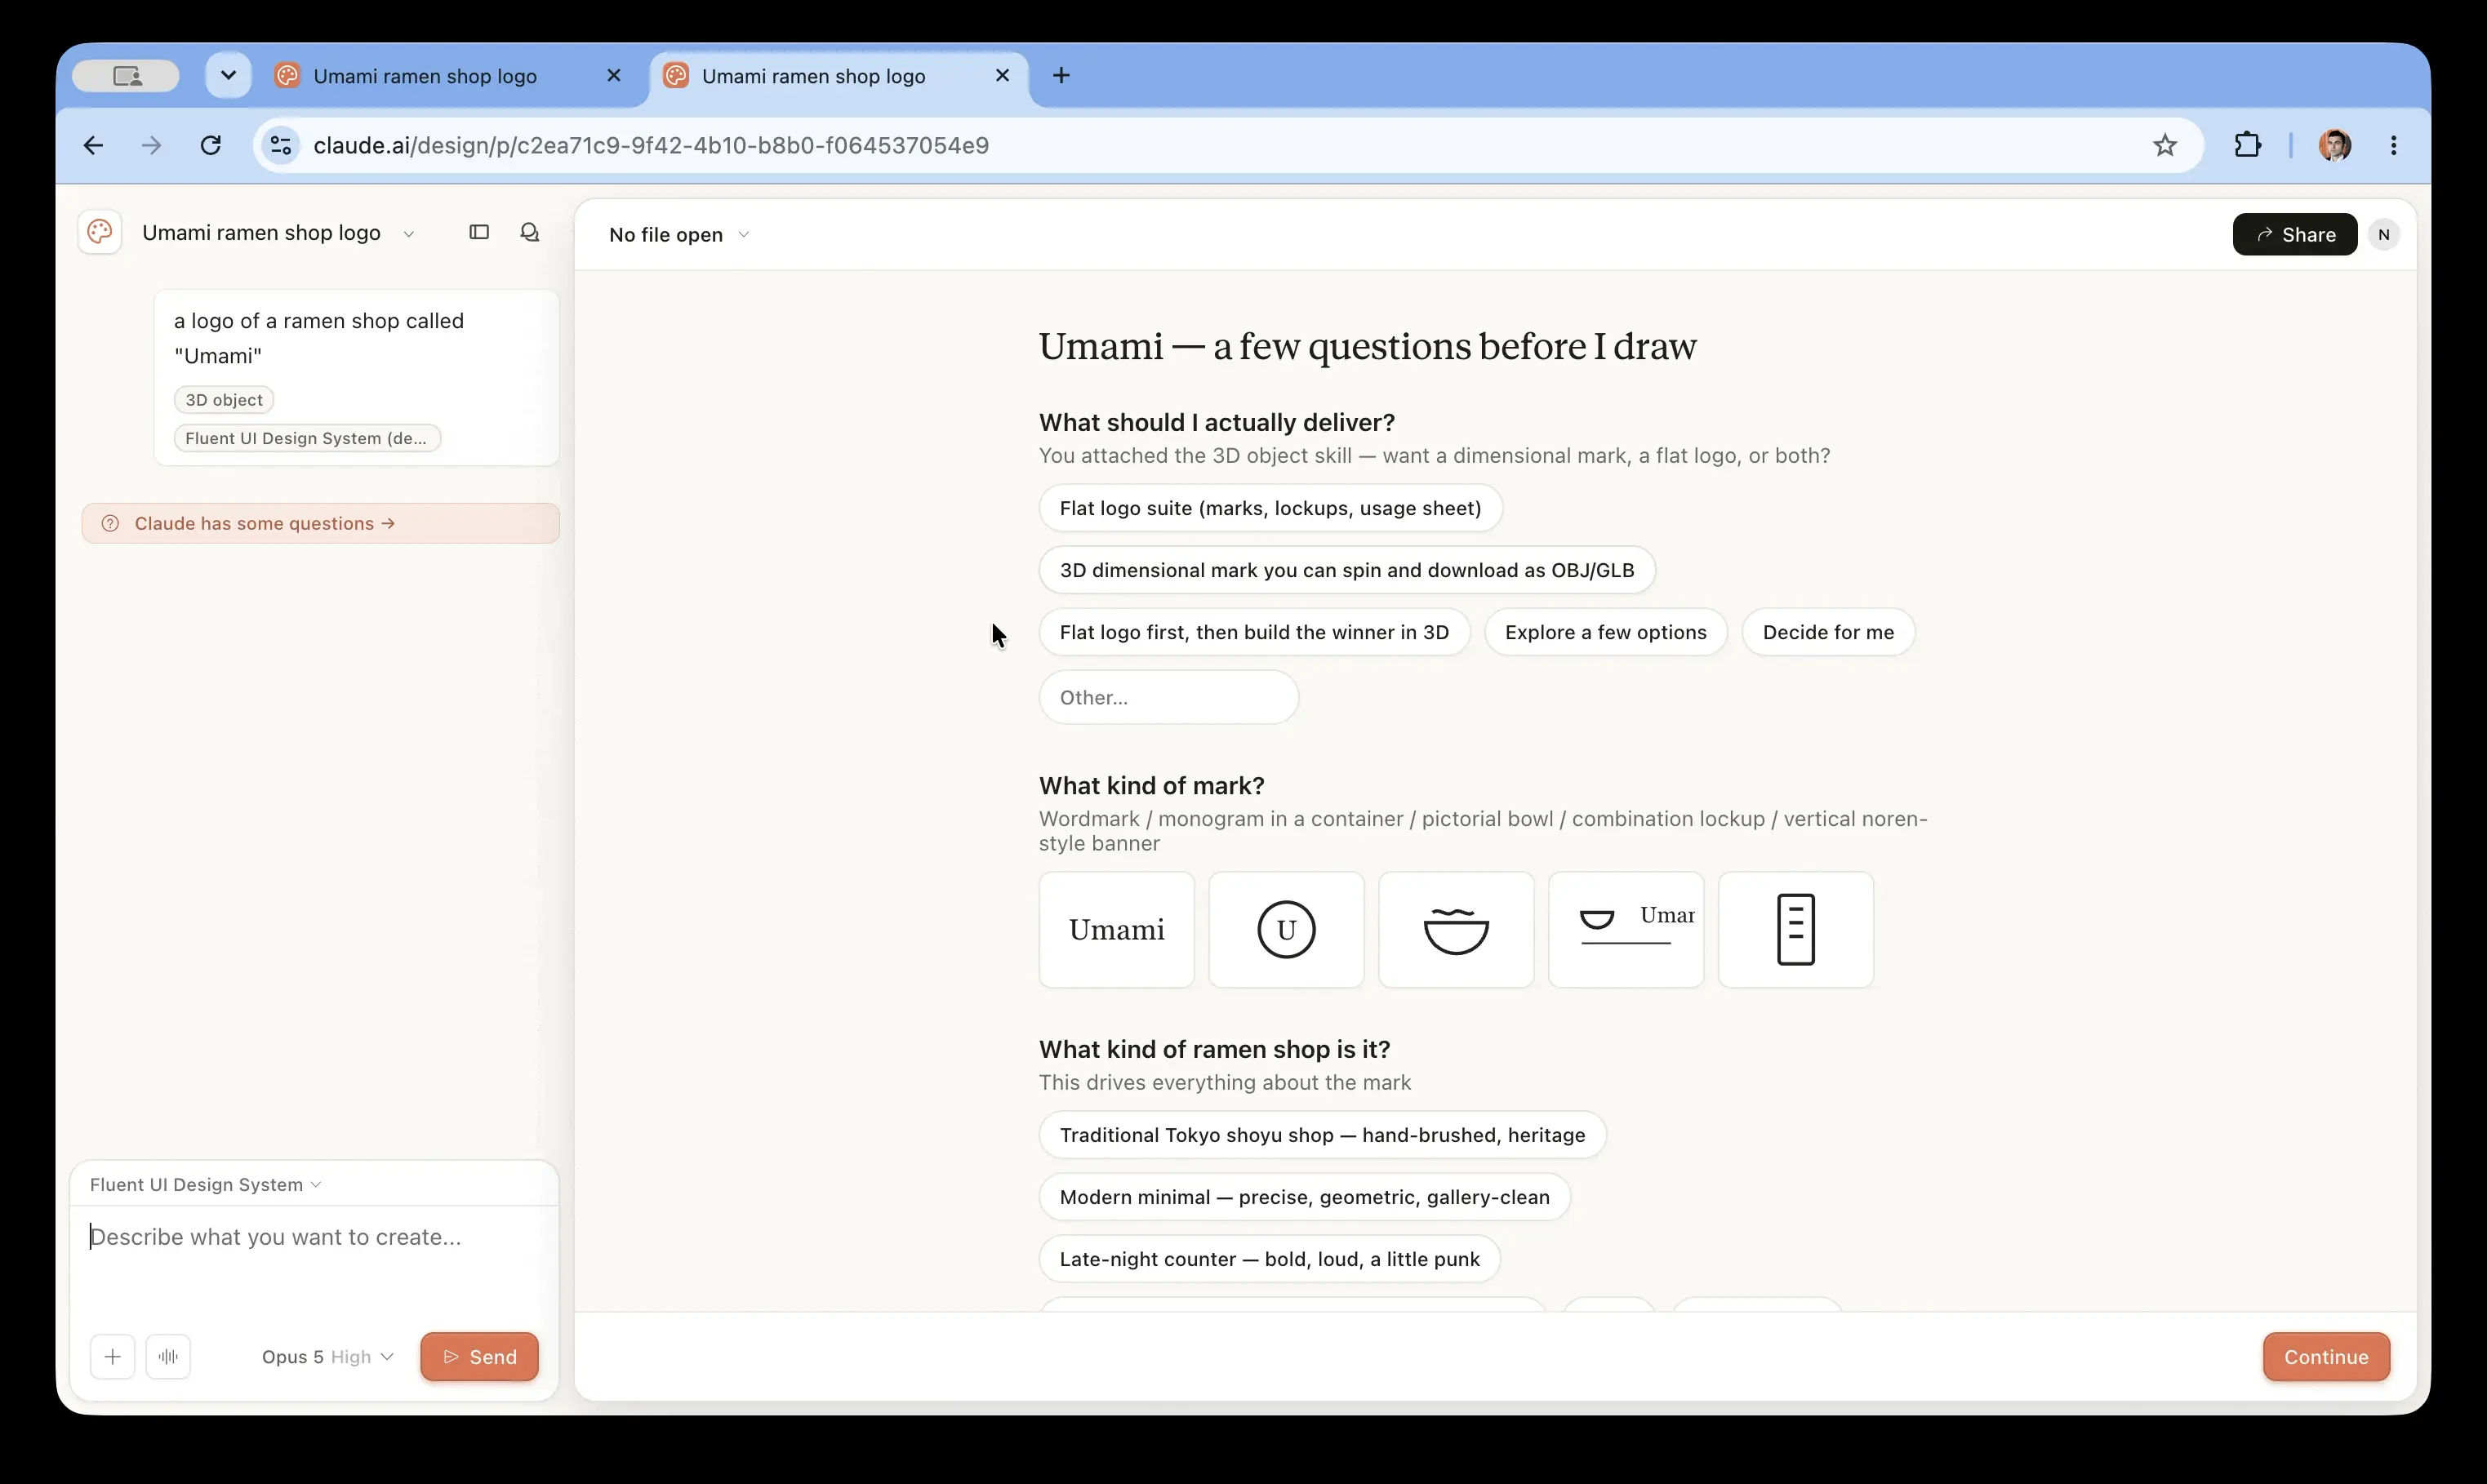Choose the U monogram in circle mark
Image resolution: width=2487 pixels, height=1484 pixels.
[1286, 930]
